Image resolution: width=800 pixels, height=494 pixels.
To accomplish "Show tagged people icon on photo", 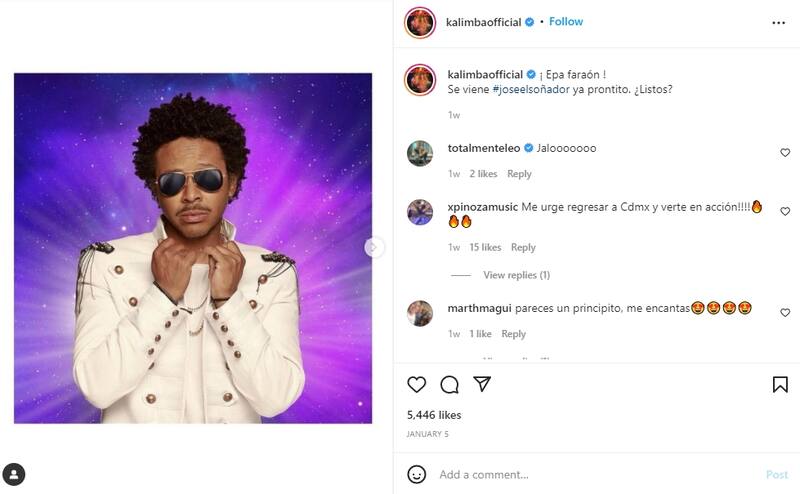I will [14, 474].
